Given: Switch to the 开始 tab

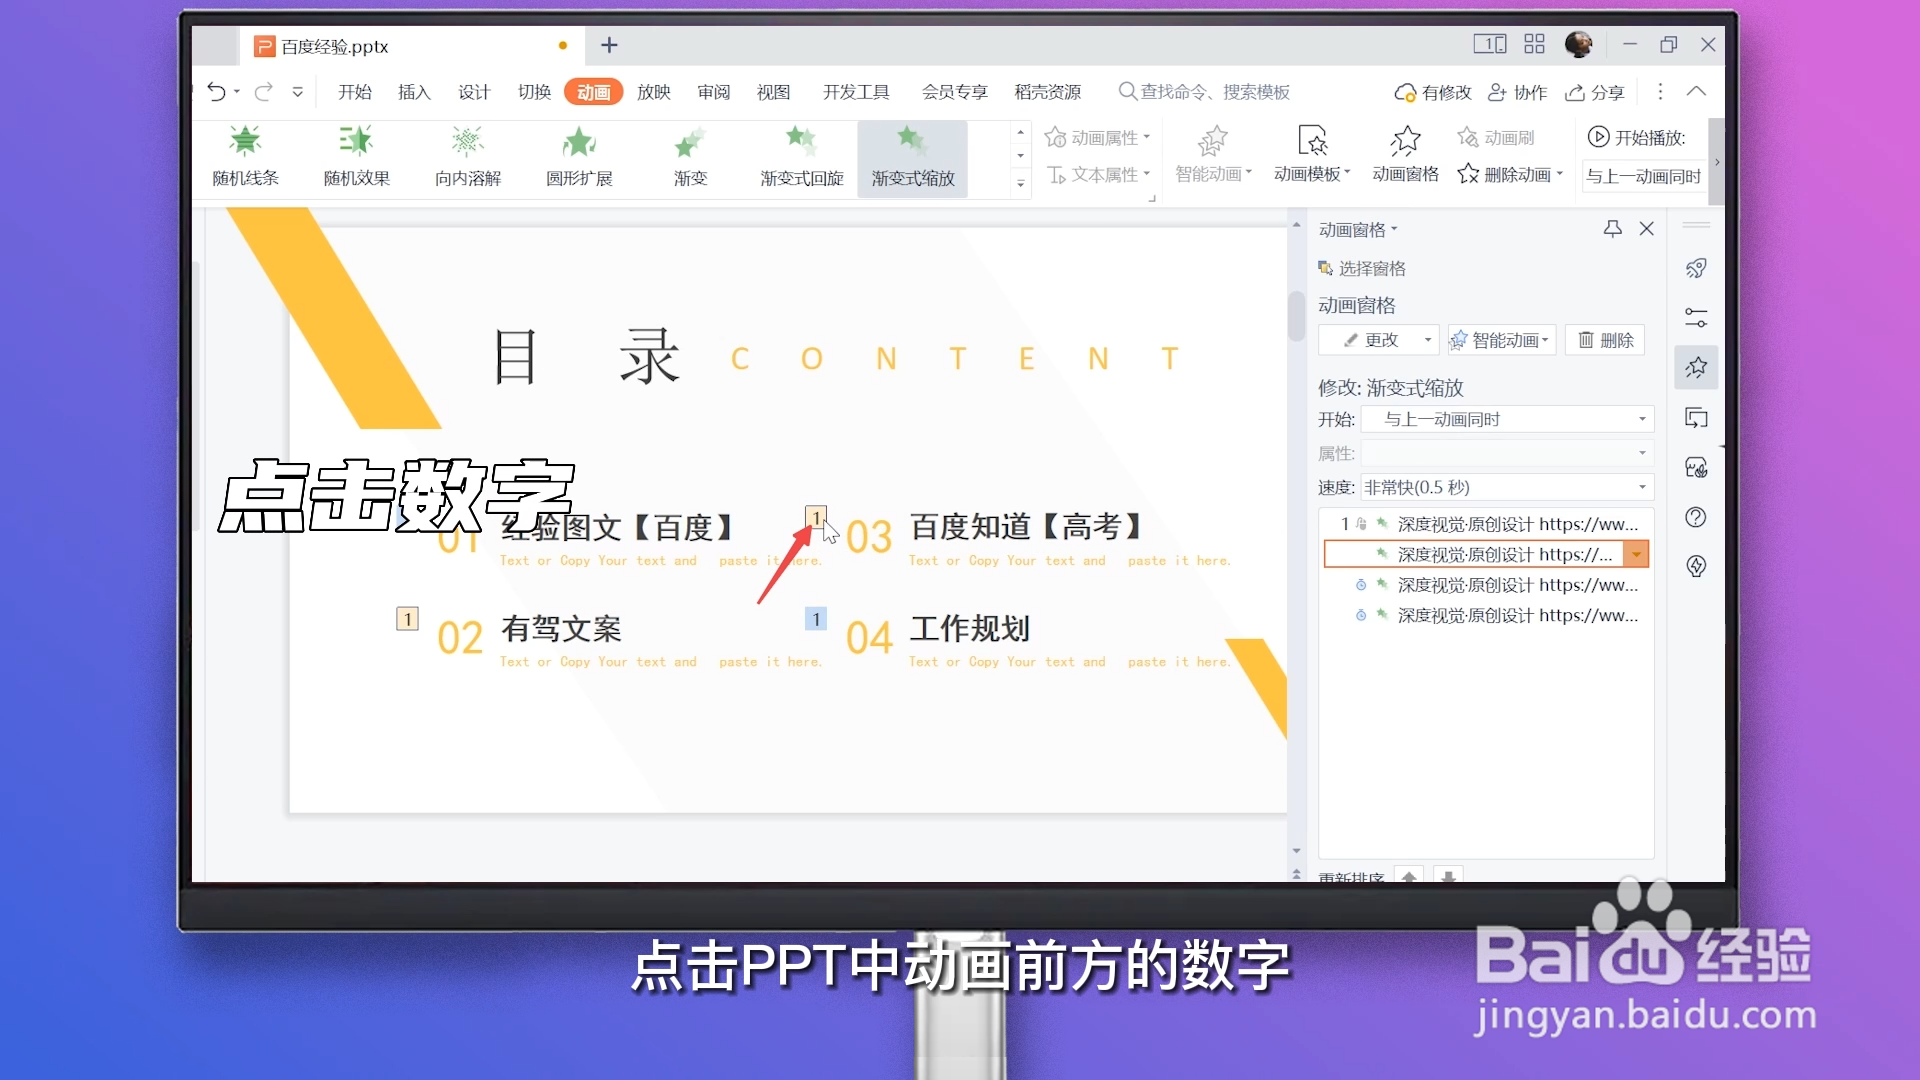Looking at the screenshot, I should 355,92.
